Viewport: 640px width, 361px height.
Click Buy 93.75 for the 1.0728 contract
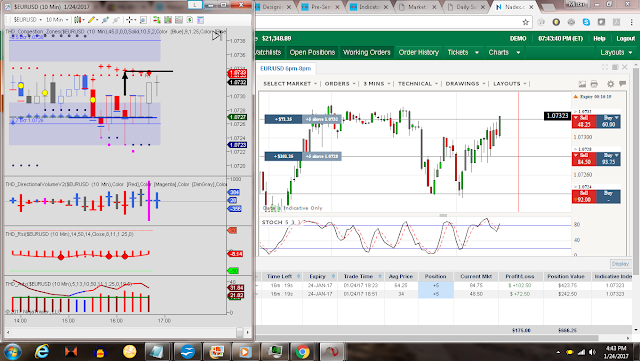click(x=608, y=159)
